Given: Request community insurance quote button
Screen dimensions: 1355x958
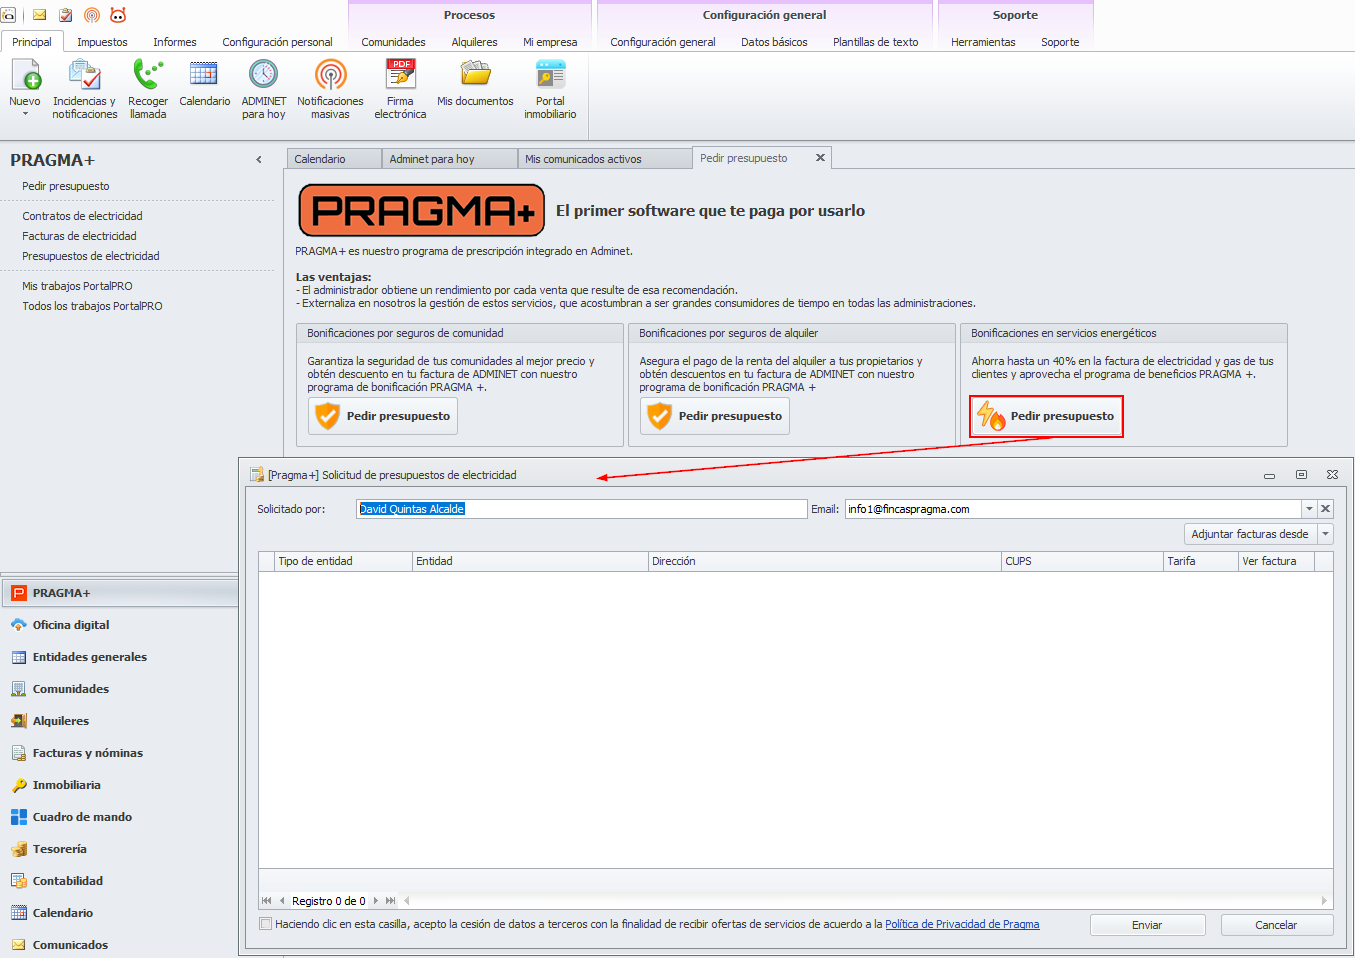Looking at the screenshot, I should tap(383, 416).
